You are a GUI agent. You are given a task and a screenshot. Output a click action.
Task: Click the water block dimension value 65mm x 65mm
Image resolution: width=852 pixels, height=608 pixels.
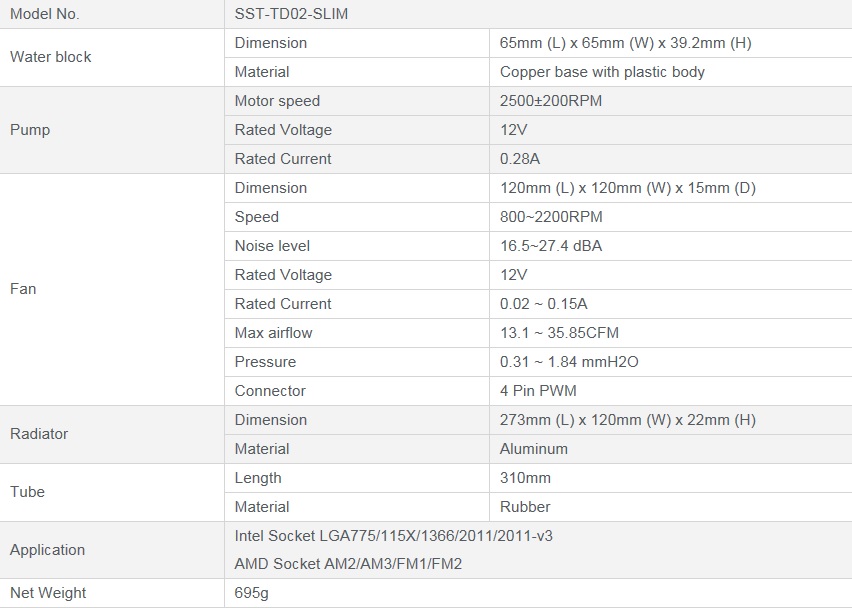click(625, 43)
